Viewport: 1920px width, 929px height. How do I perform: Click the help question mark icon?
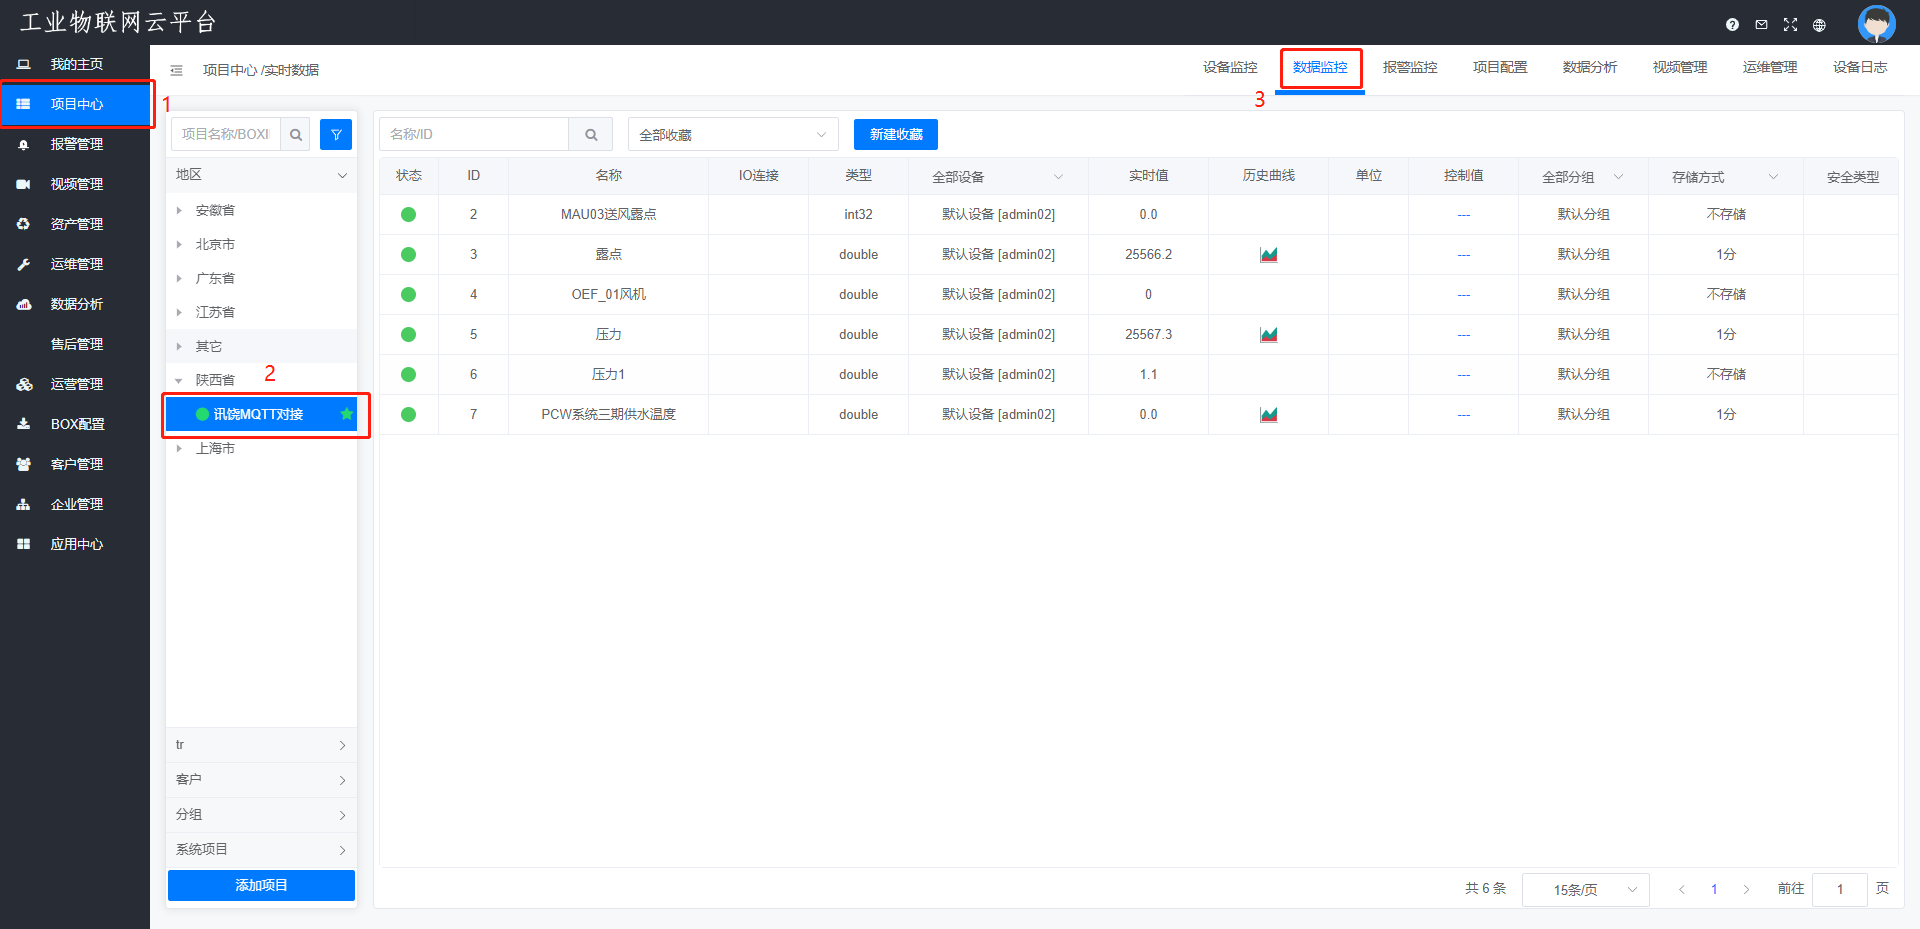coord(1732,25)
